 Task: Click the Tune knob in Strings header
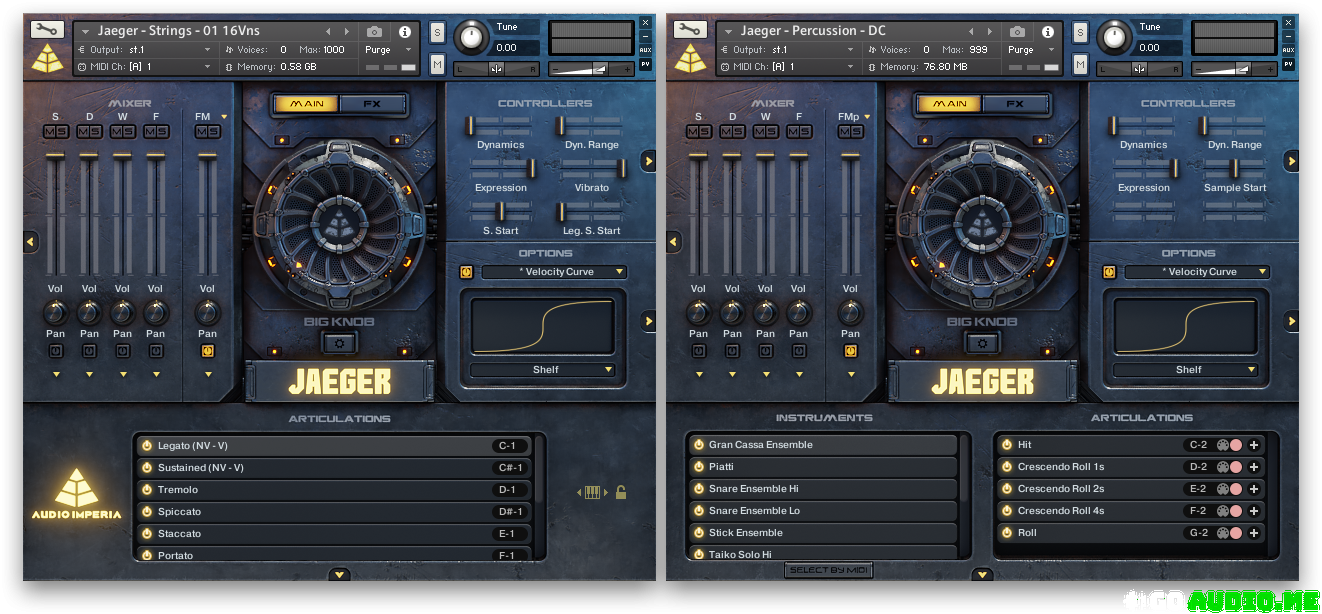point(473,38)
